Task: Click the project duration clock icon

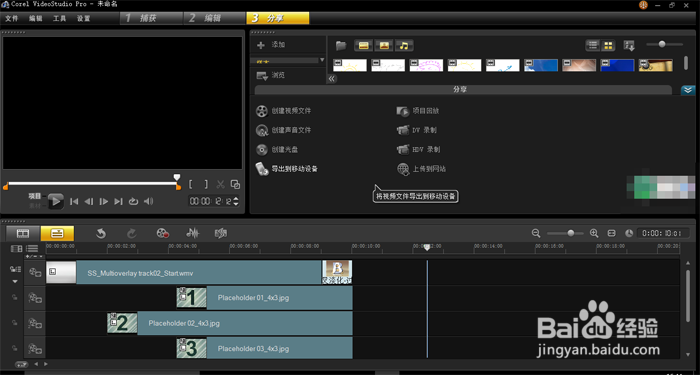Action: 629,233
